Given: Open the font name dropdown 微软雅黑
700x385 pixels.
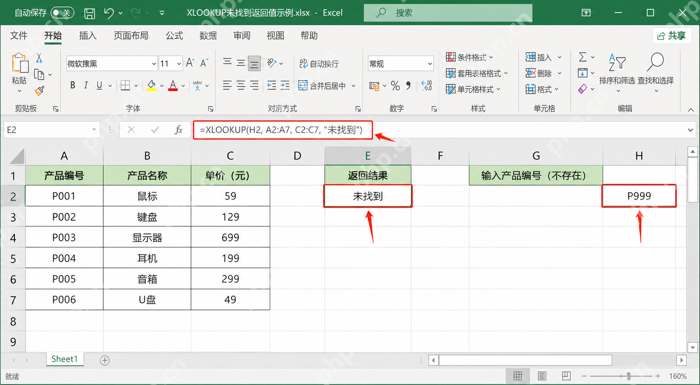Looking at the screenshot, I should (154, 64).
